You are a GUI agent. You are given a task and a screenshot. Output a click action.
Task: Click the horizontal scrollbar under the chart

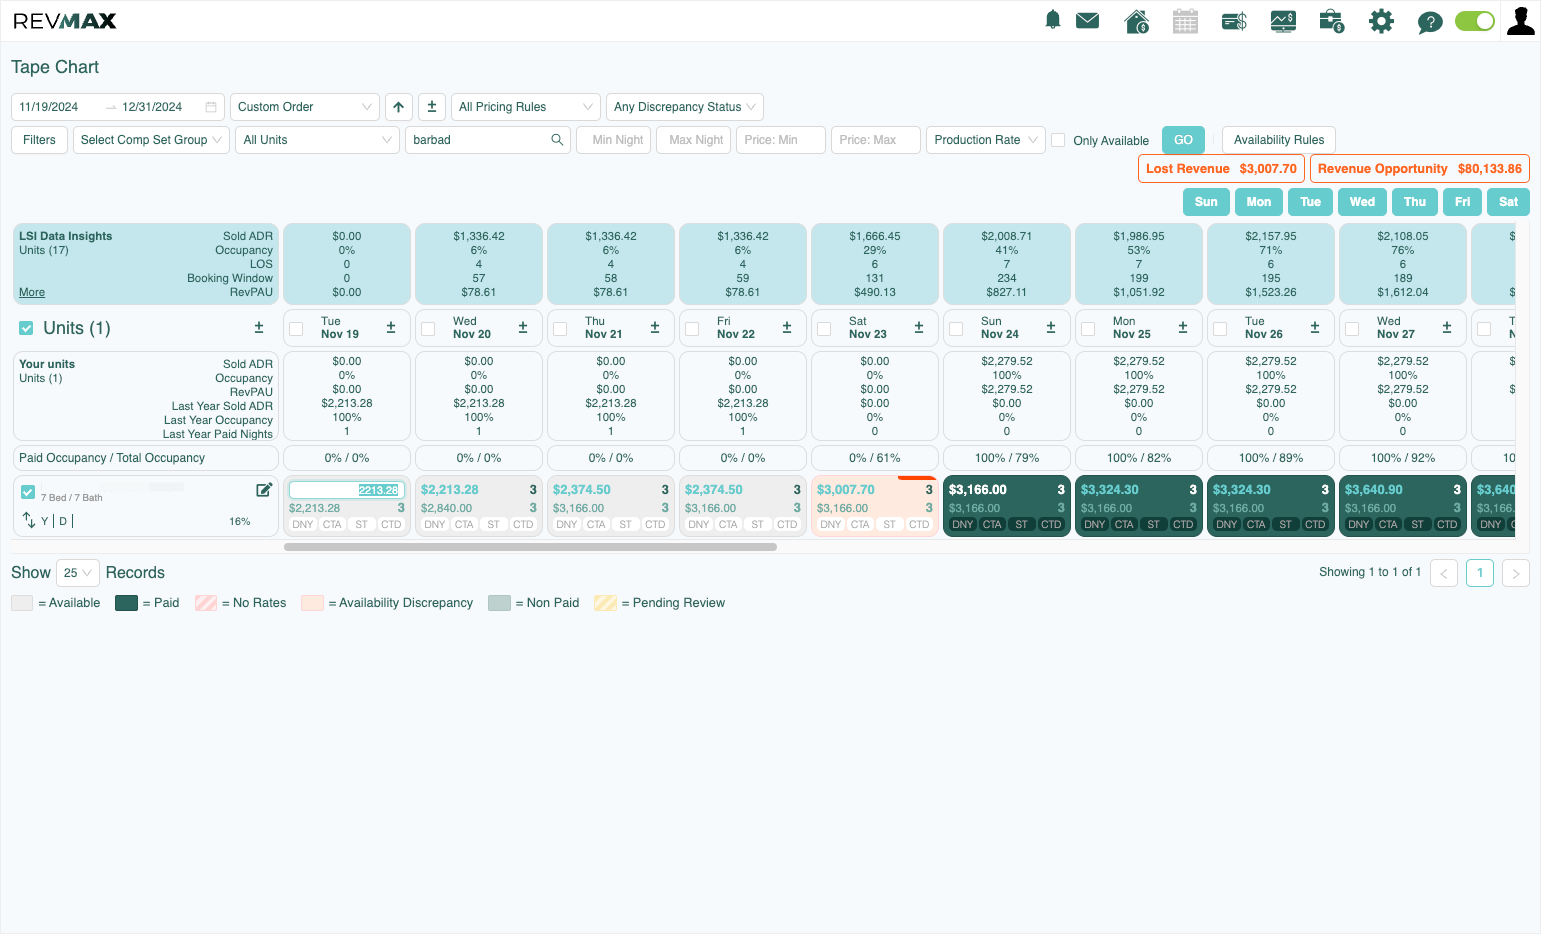pyautogui.click(x=530, y=547)
